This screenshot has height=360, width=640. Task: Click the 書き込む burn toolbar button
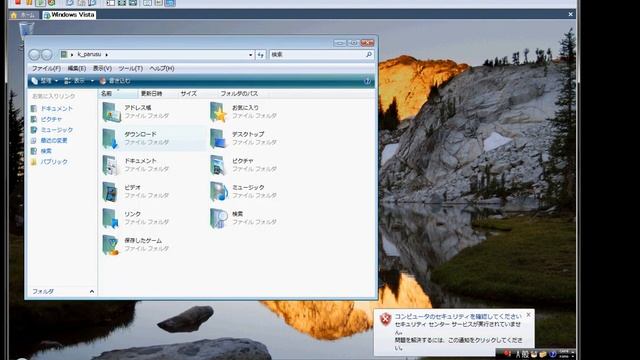(115, 81)
